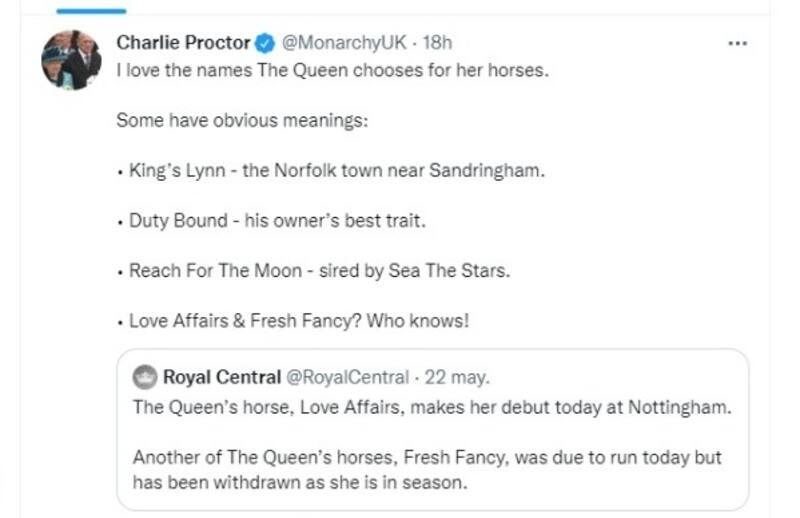Open Charlie Proctor's profile via display name
This screenshot has height=518, width=800.
click(x=182, y=43)
